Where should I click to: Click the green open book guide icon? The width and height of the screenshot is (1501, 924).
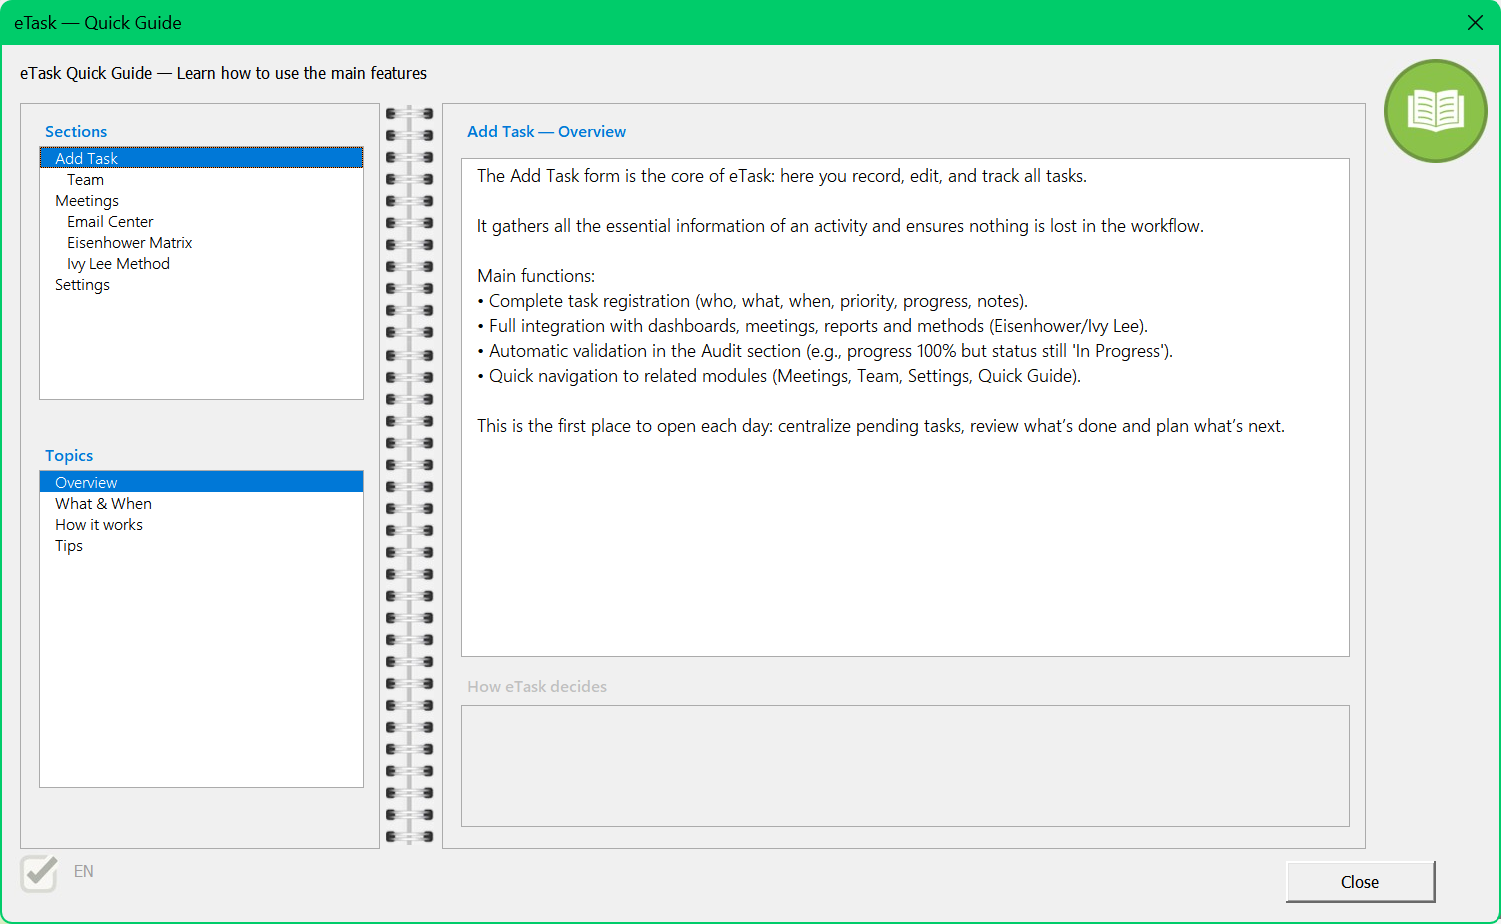pyautogui.click(x=1435, y=111)
